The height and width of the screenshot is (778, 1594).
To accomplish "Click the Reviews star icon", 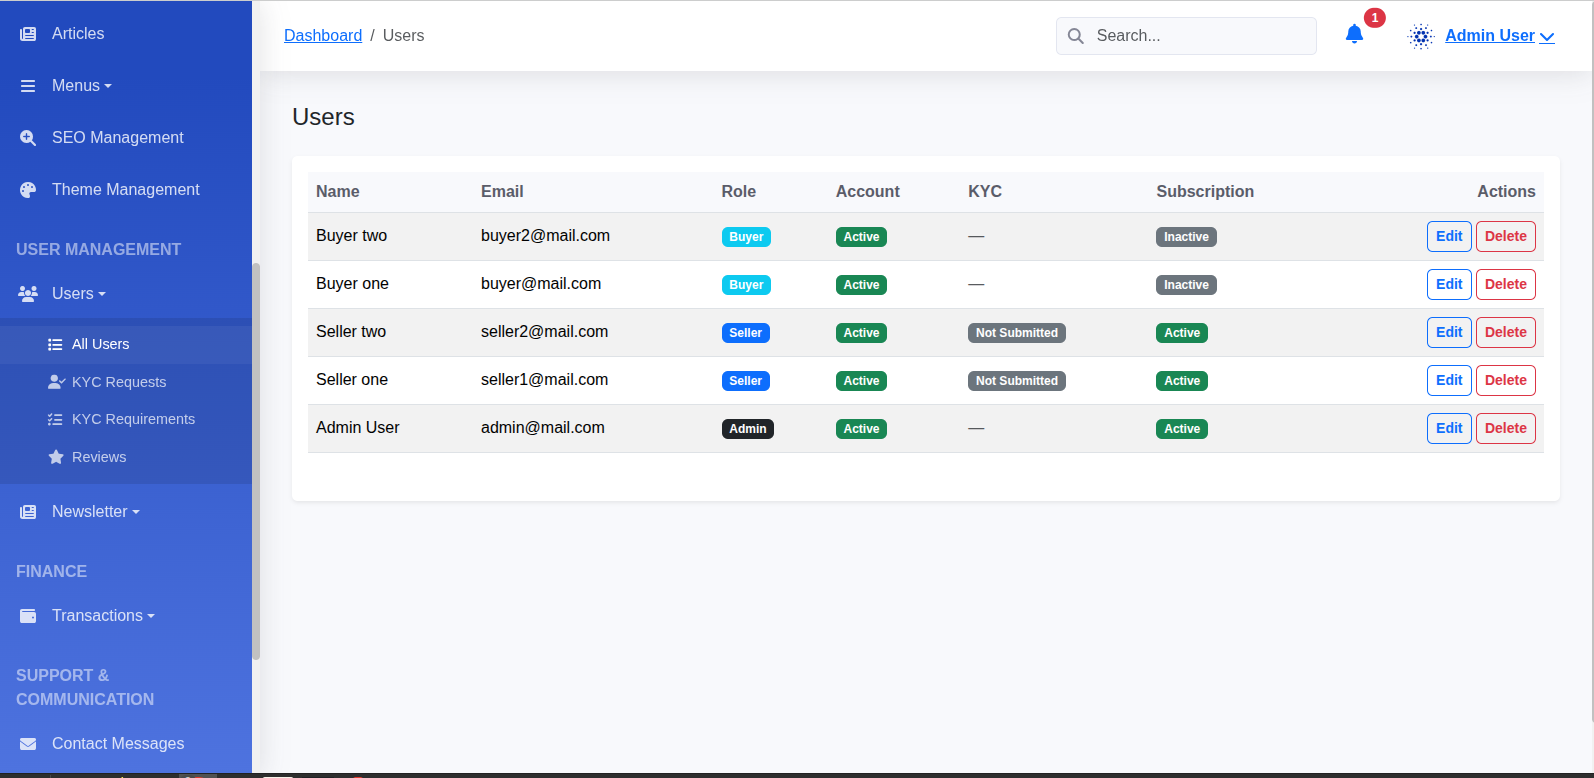I will (x=56, y=457).
